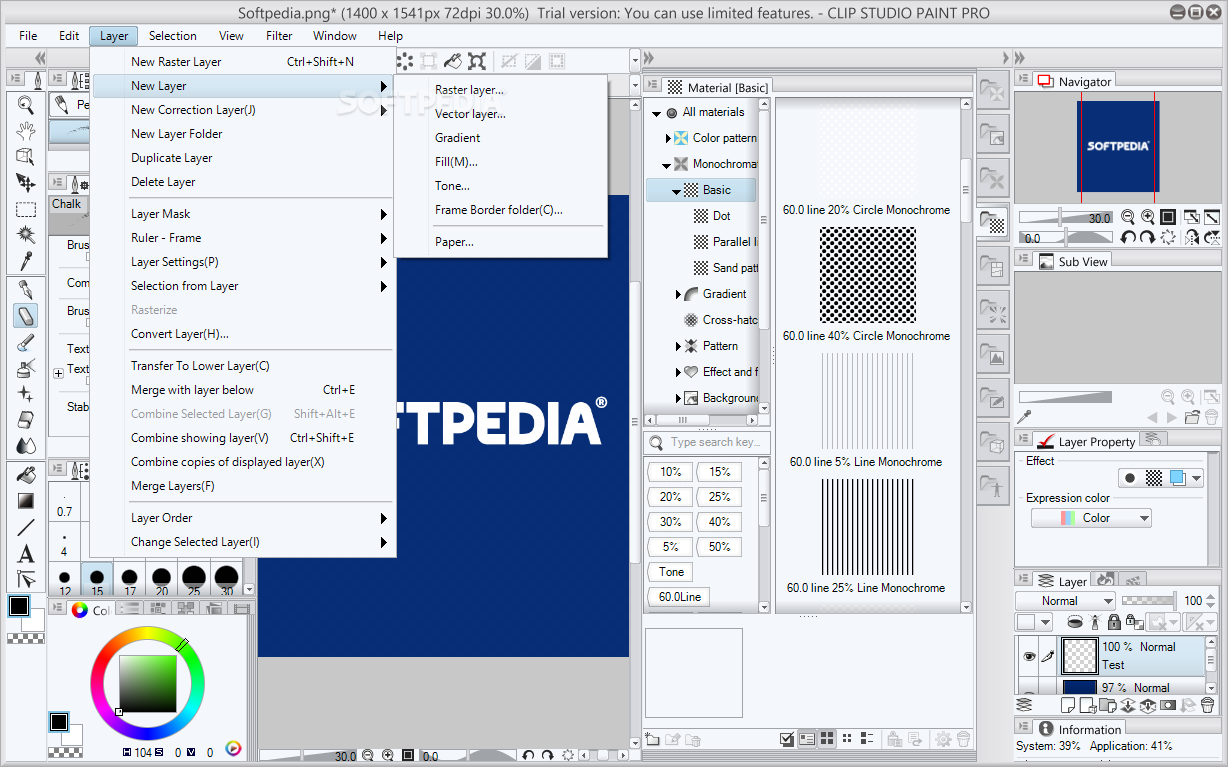This screenshot has width=1228, height=767.
Task: Click the 50% tag button
Action: pos(720,547)
